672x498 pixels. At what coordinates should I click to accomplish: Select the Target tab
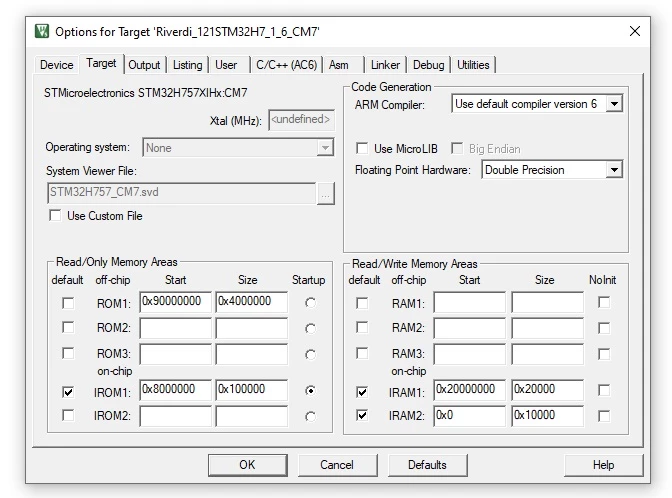(101, 63)
